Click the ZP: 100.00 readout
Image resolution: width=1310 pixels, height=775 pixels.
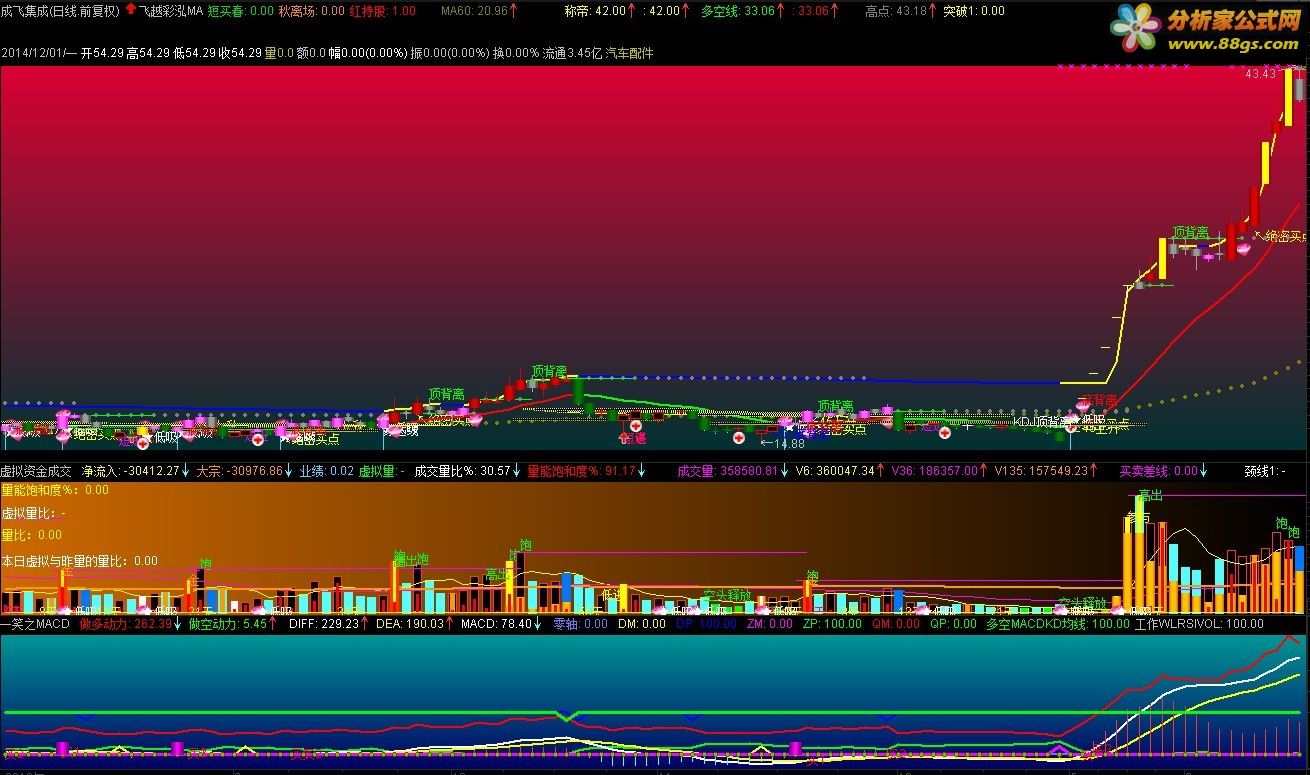[832, 624]
